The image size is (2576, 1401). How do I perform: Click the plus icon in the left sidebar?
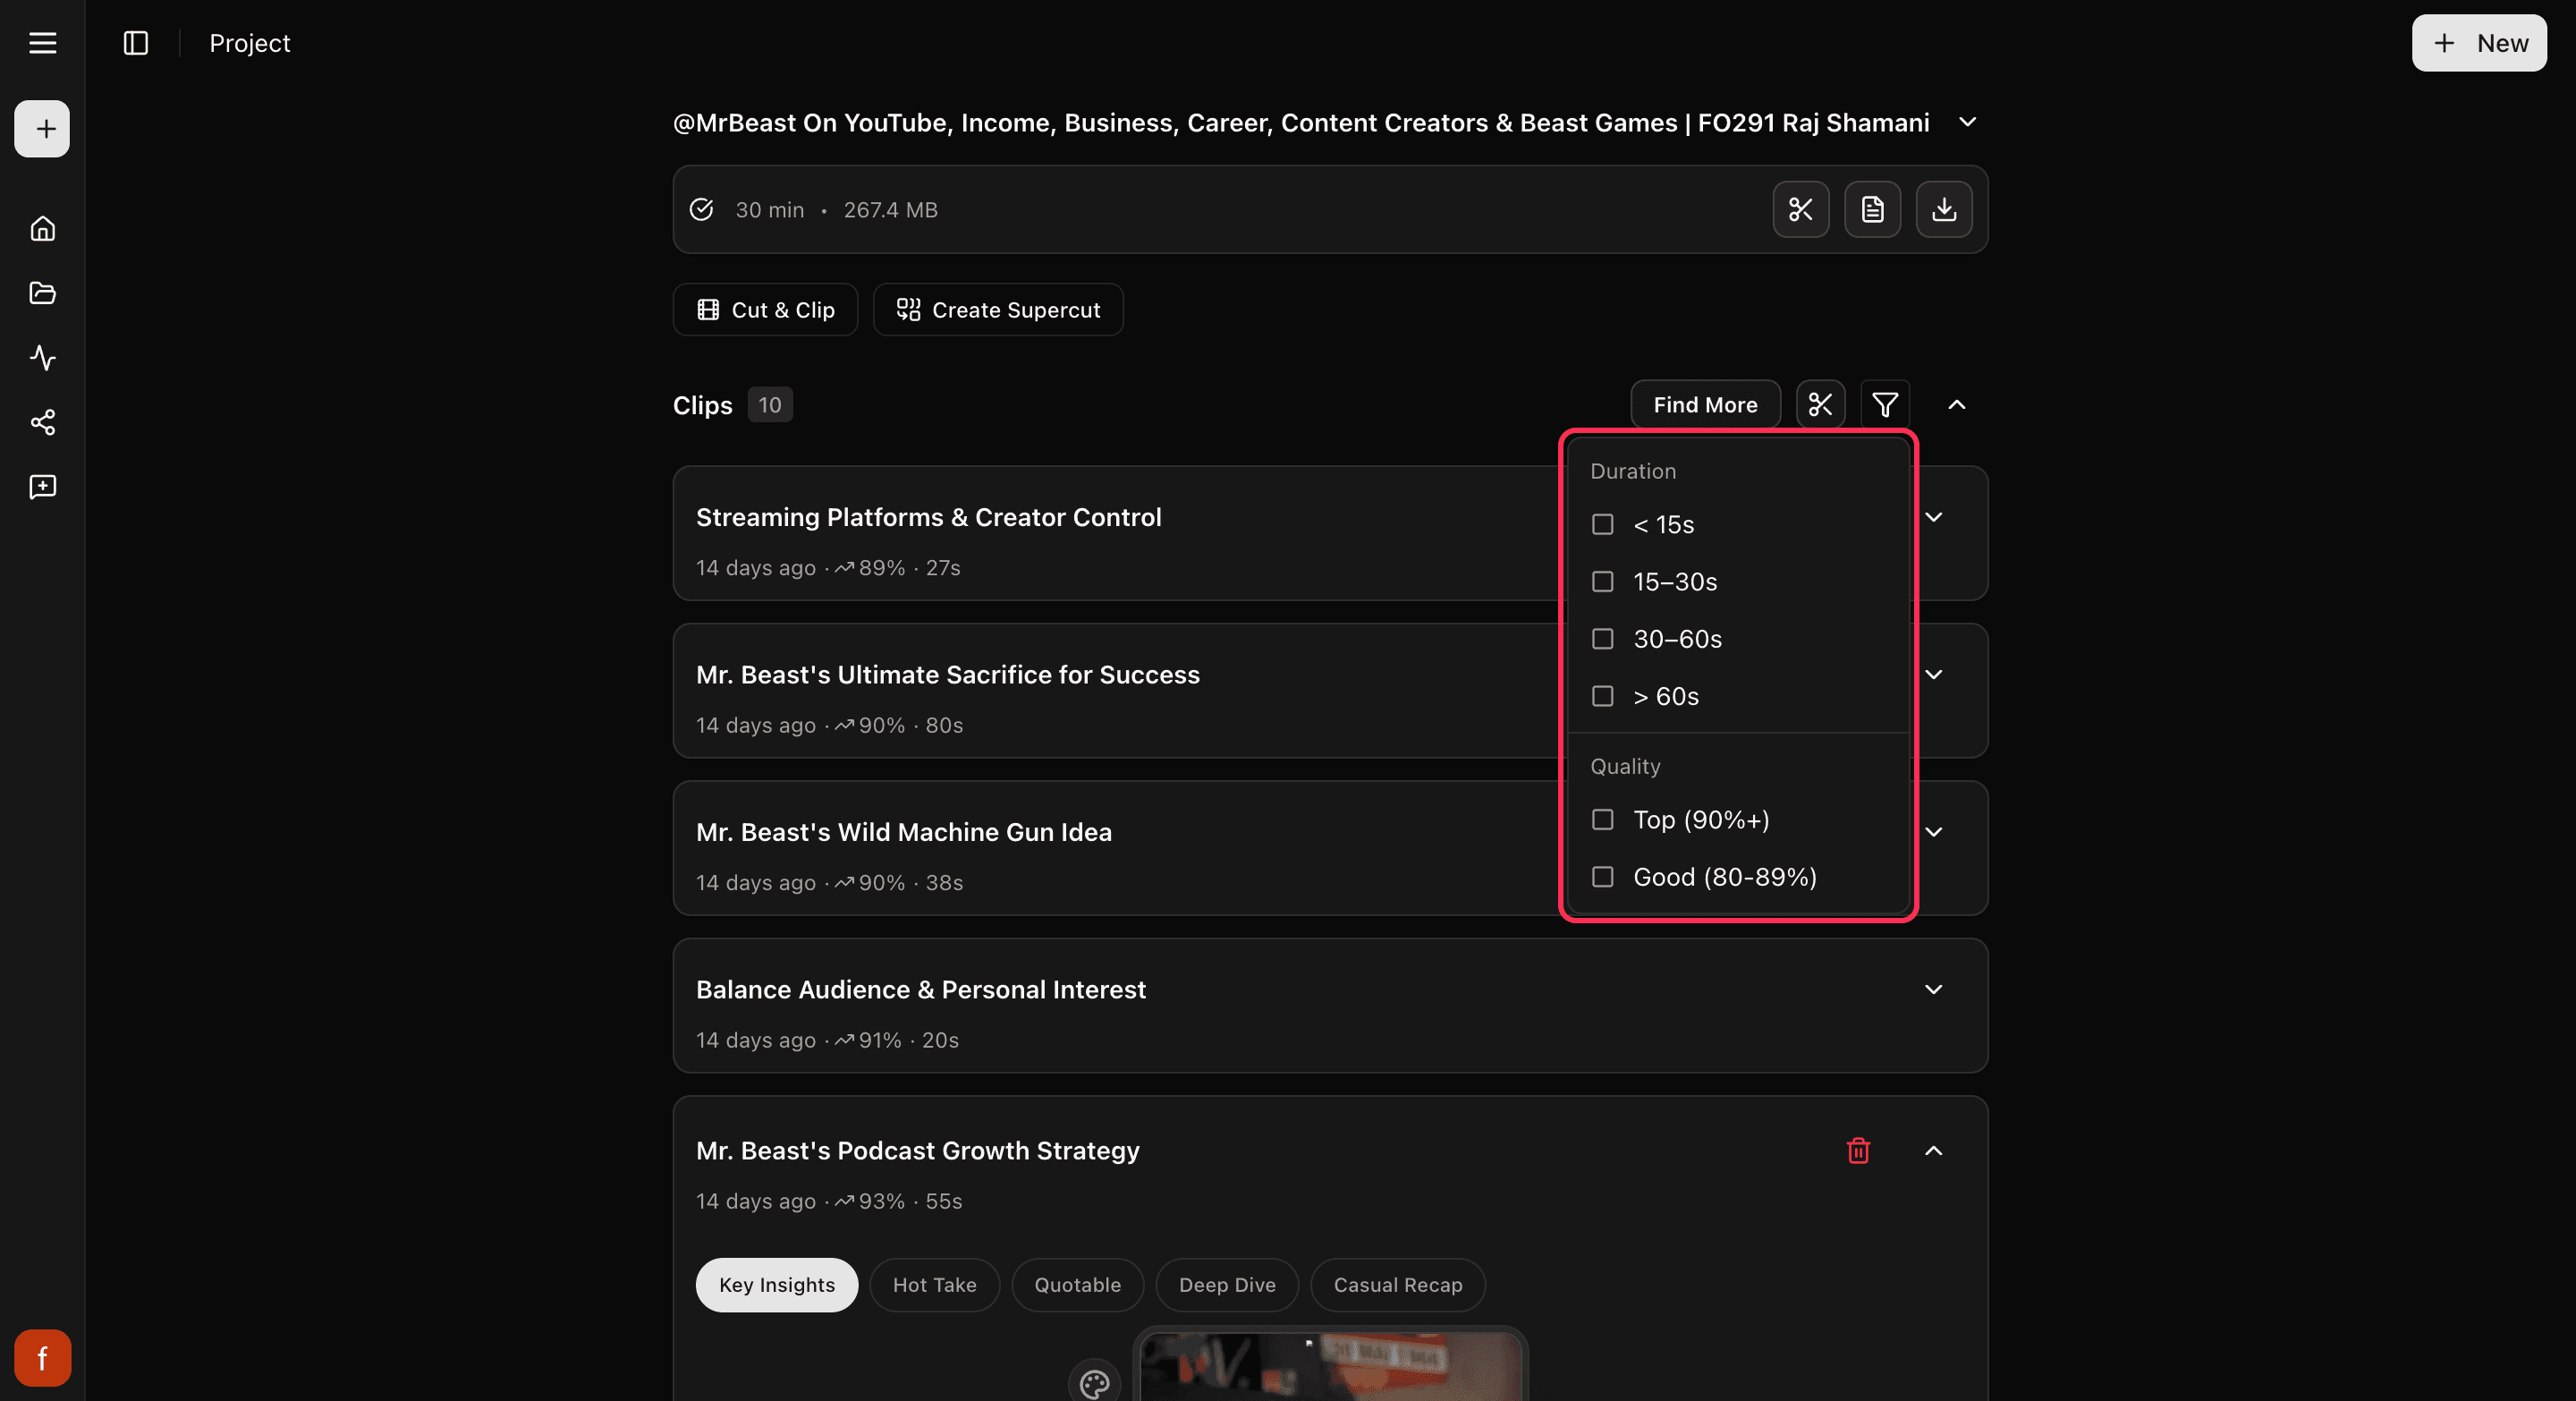(42, 129)
